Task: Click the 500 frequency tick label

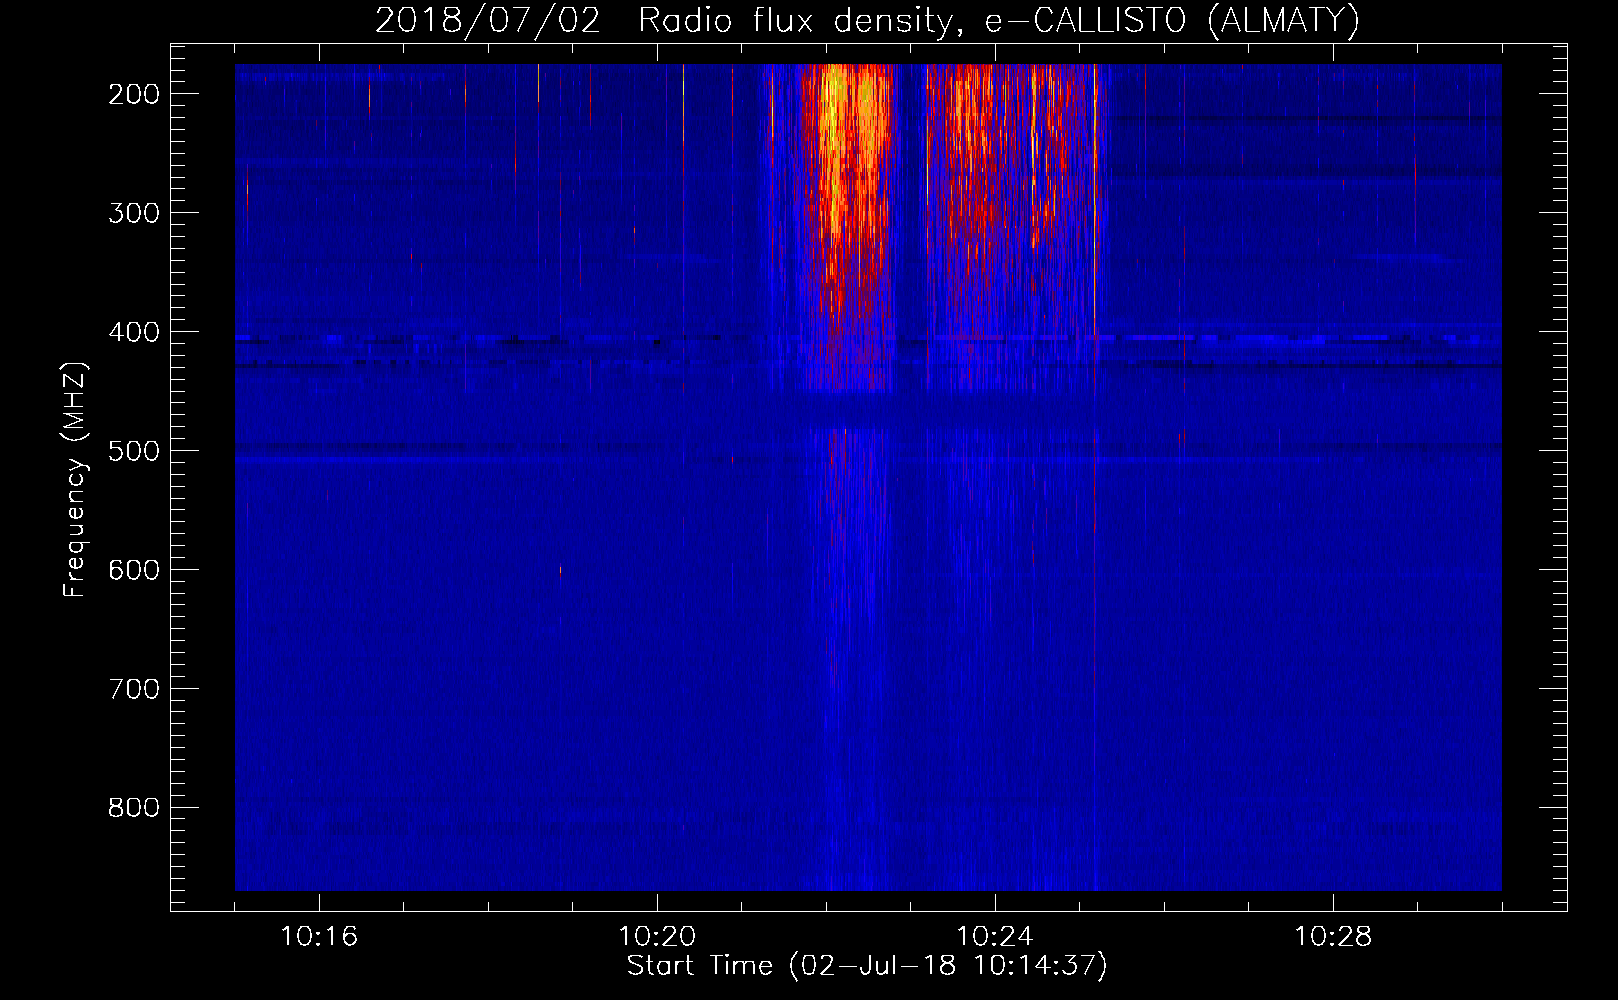Action: 134,451
